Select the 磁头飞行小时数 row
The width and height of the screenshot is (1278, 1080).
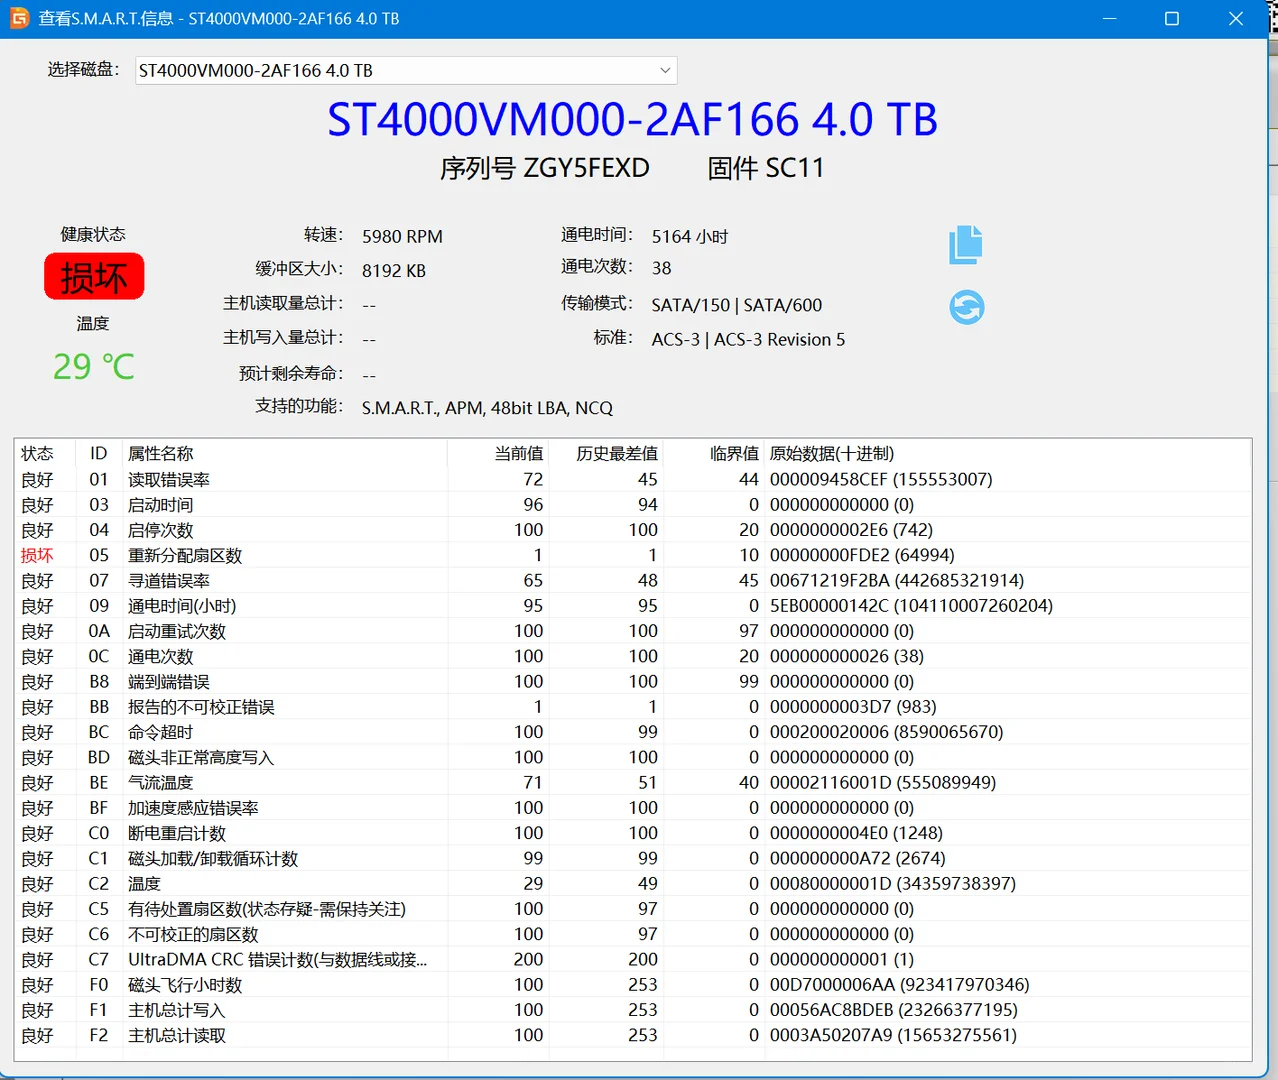coord(633,985)
